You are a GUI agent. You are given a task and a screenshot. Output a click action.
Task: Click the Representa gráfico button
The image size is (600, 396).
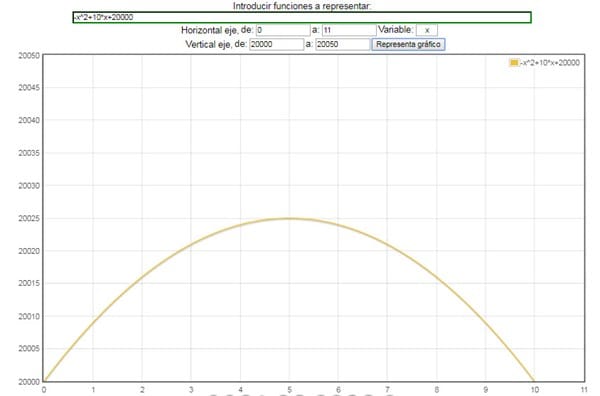(408, 44)
